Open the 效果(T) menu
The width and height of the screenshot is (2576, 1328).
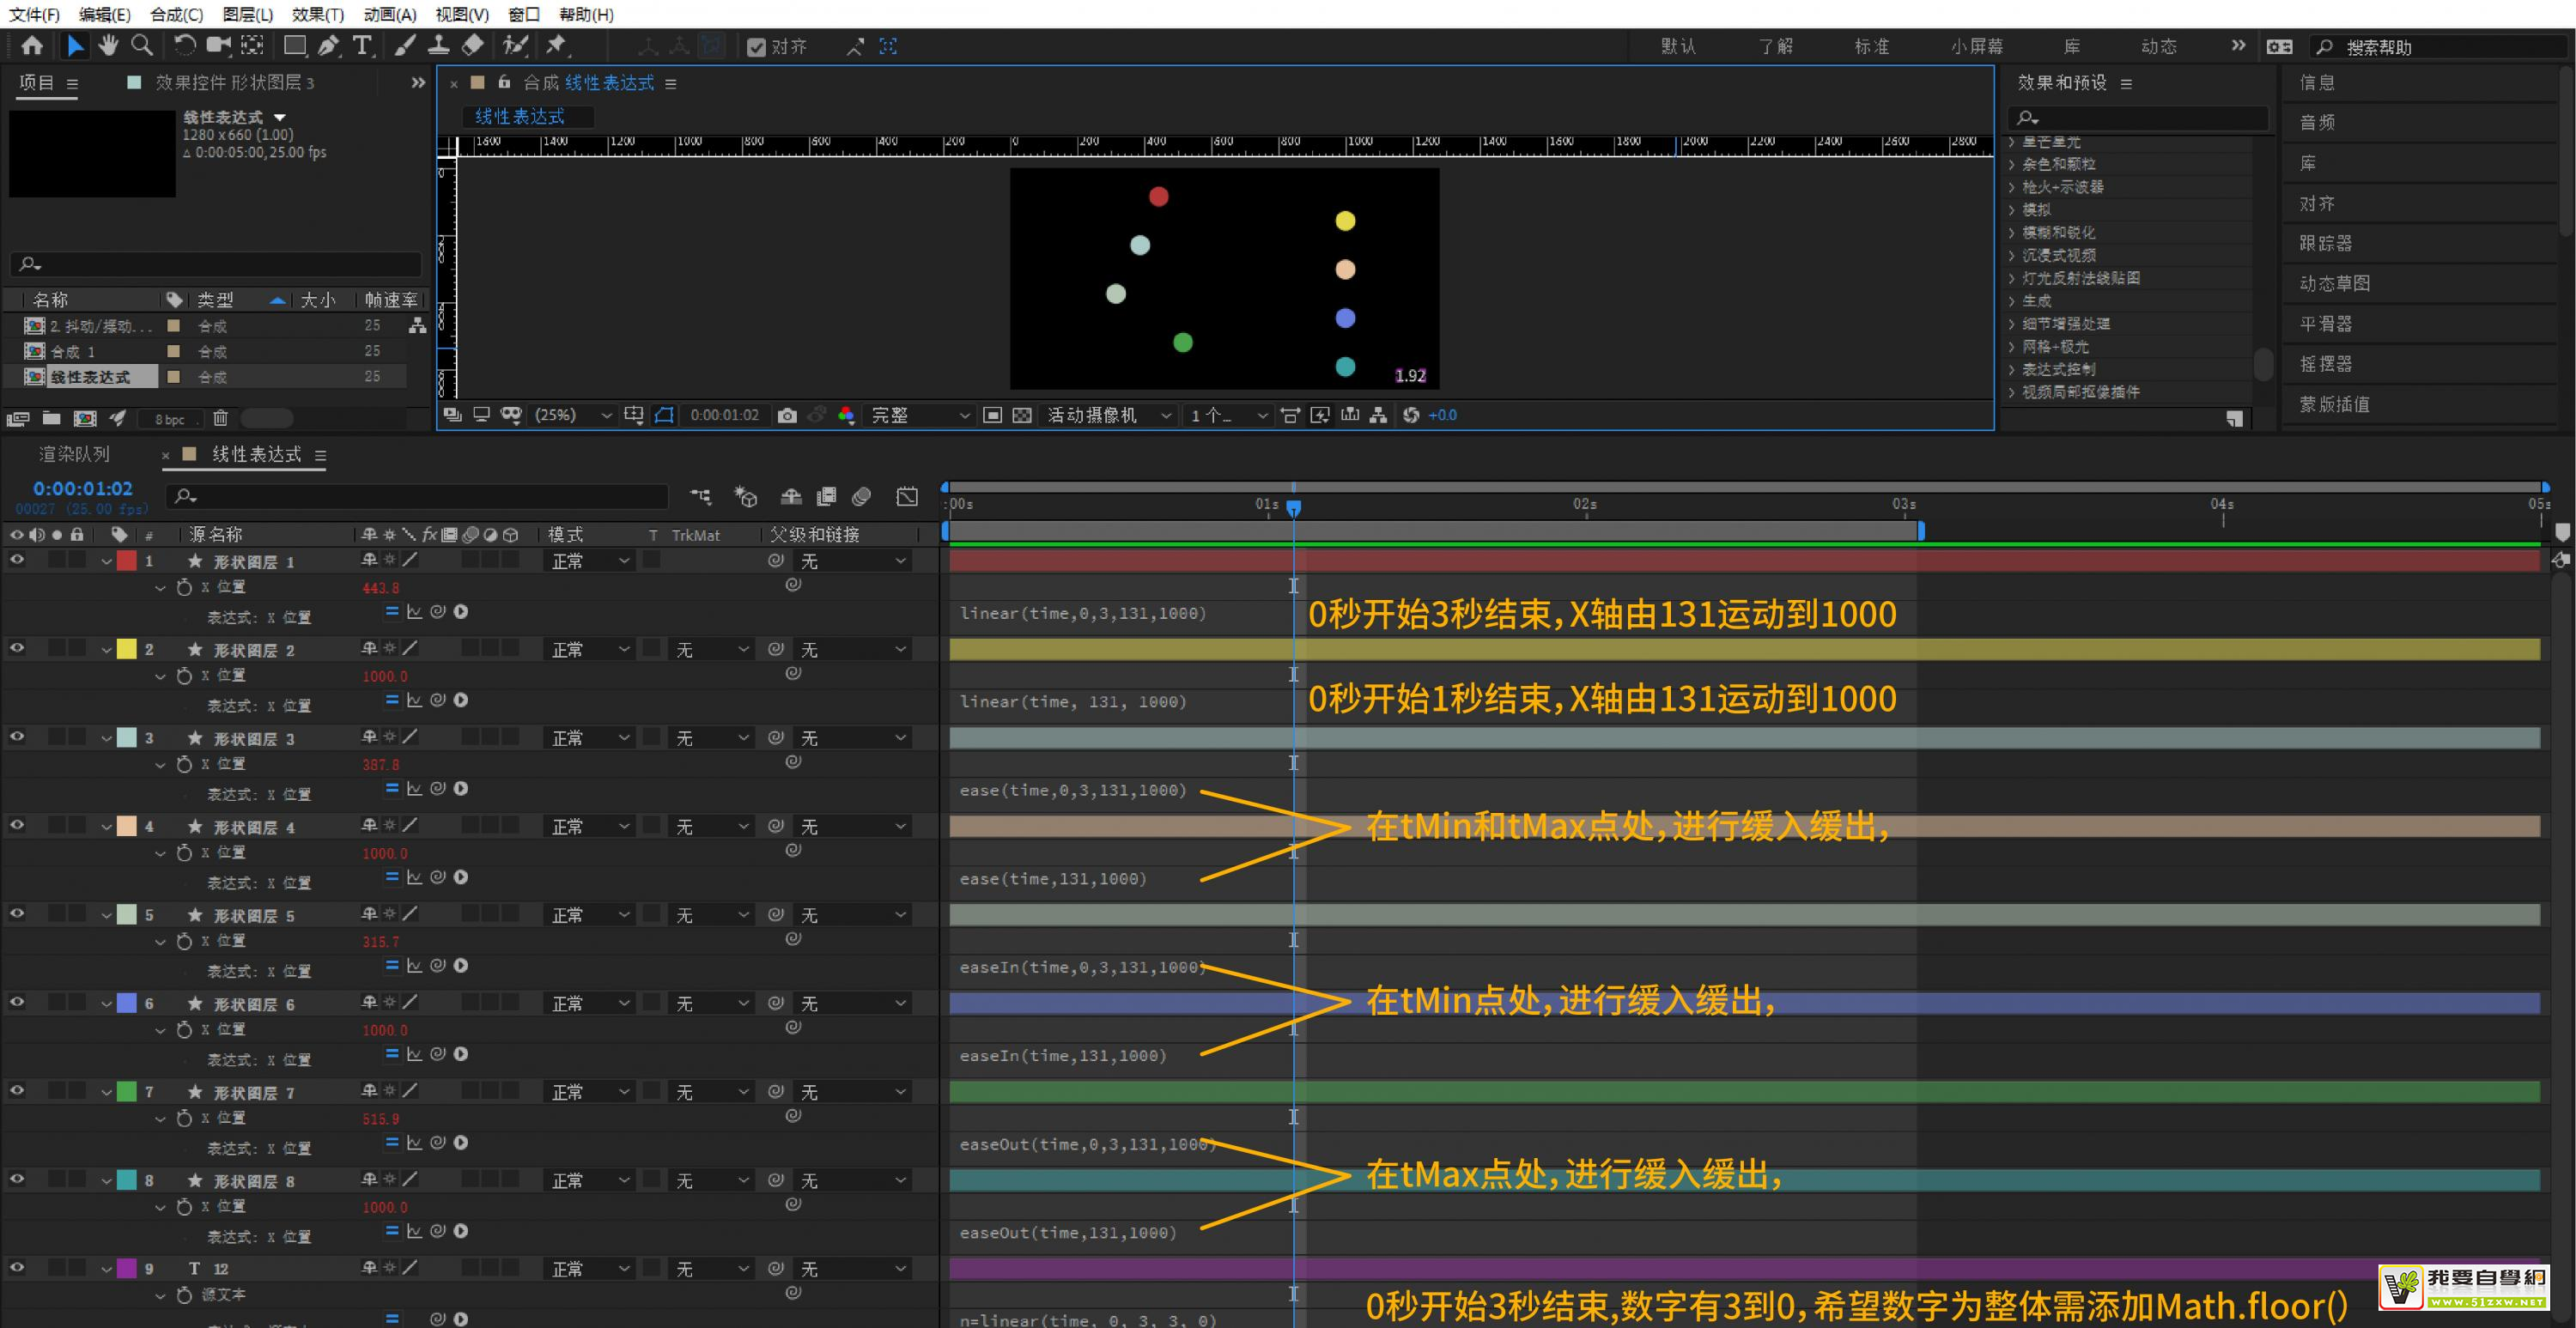317,14
